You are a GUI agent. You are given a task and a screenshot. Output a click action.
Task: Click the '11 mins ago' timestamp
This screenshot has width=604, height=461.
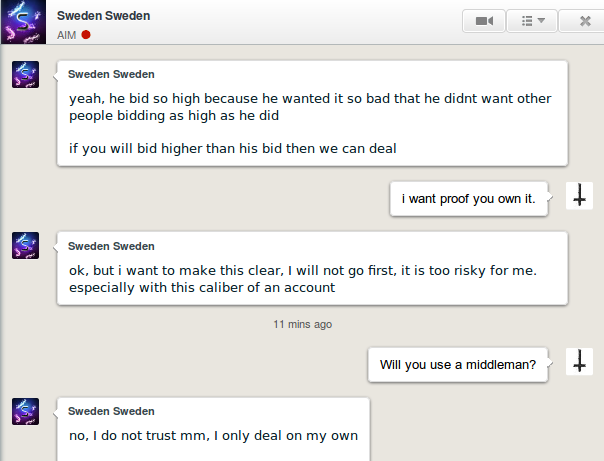click(303, 324)
